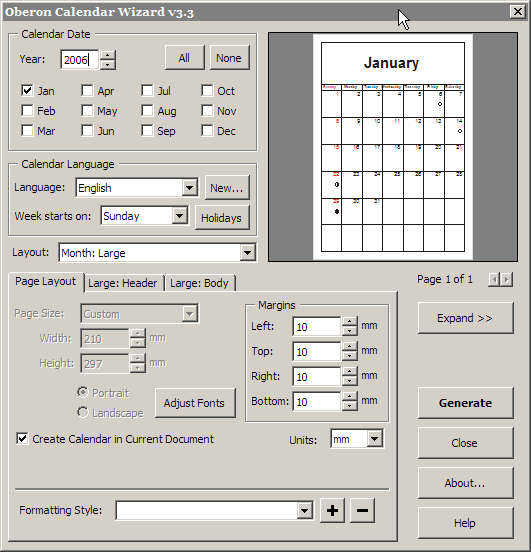This screenshot has height=552, width=531.
Task: Decrease the Right margin value
Action: tap(349, 381)
